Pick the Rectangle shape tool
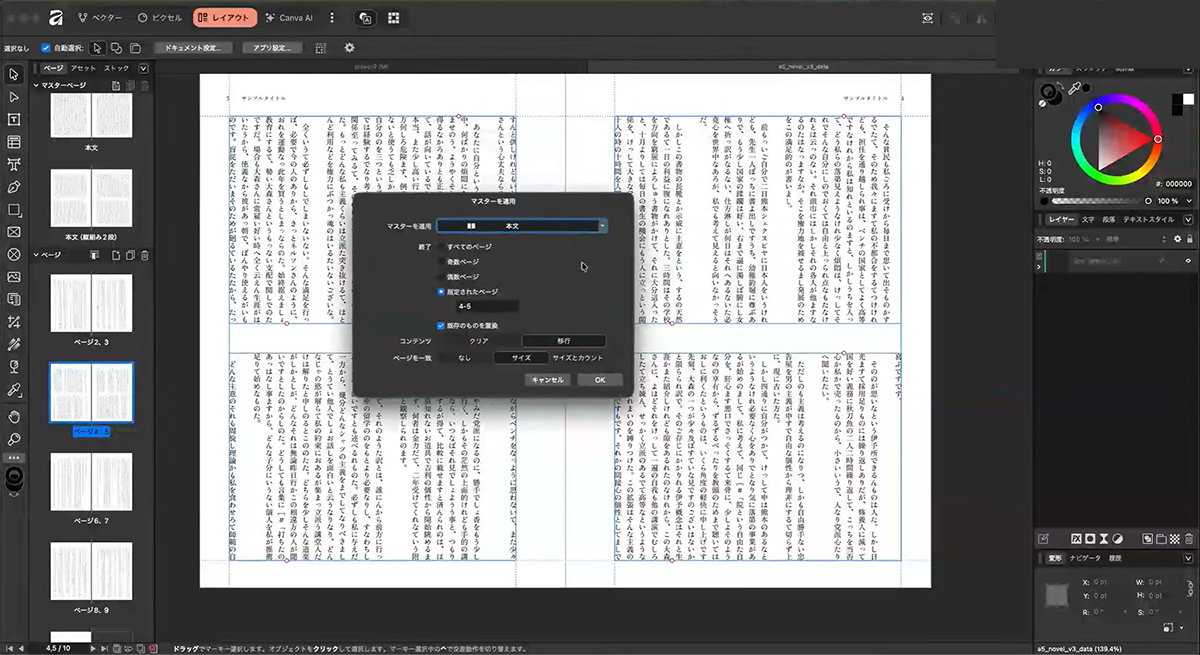1200x655 pixels. click(x=14, y=210)
